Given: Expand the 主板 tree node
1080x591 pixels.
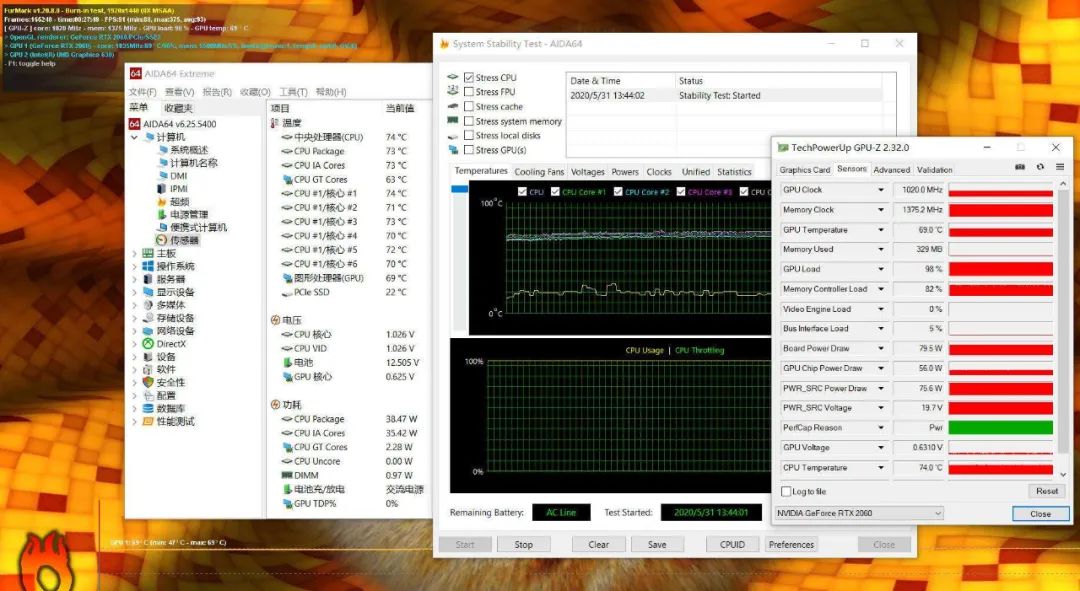Looking at the screenshot, I should (134, 253).
